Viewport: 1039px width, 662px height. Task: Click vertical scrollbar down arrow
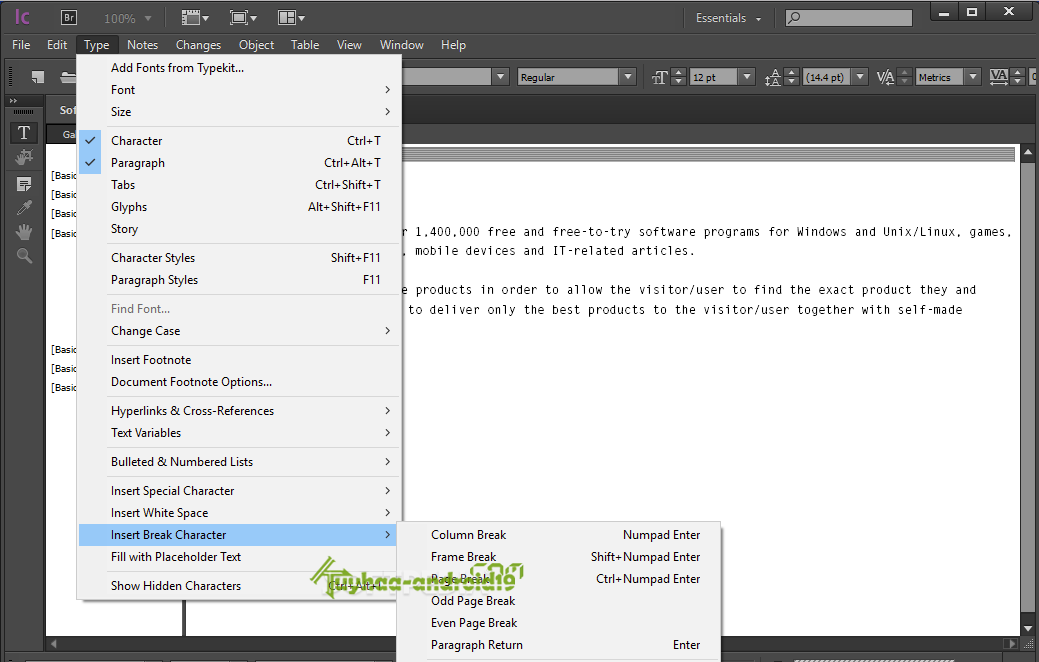pos(1028,628)
